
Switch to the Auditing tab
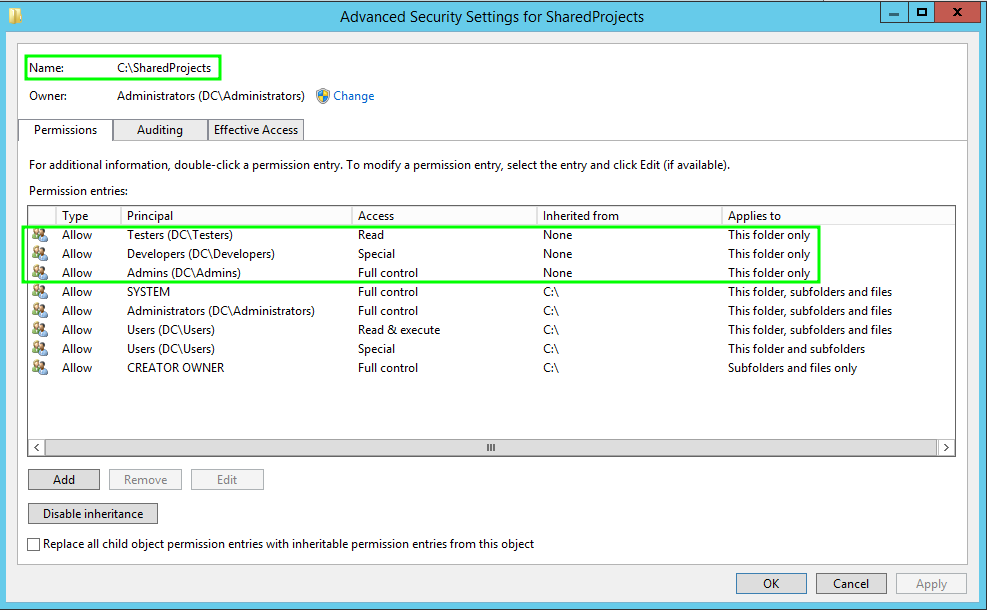(x=160, y=130)
